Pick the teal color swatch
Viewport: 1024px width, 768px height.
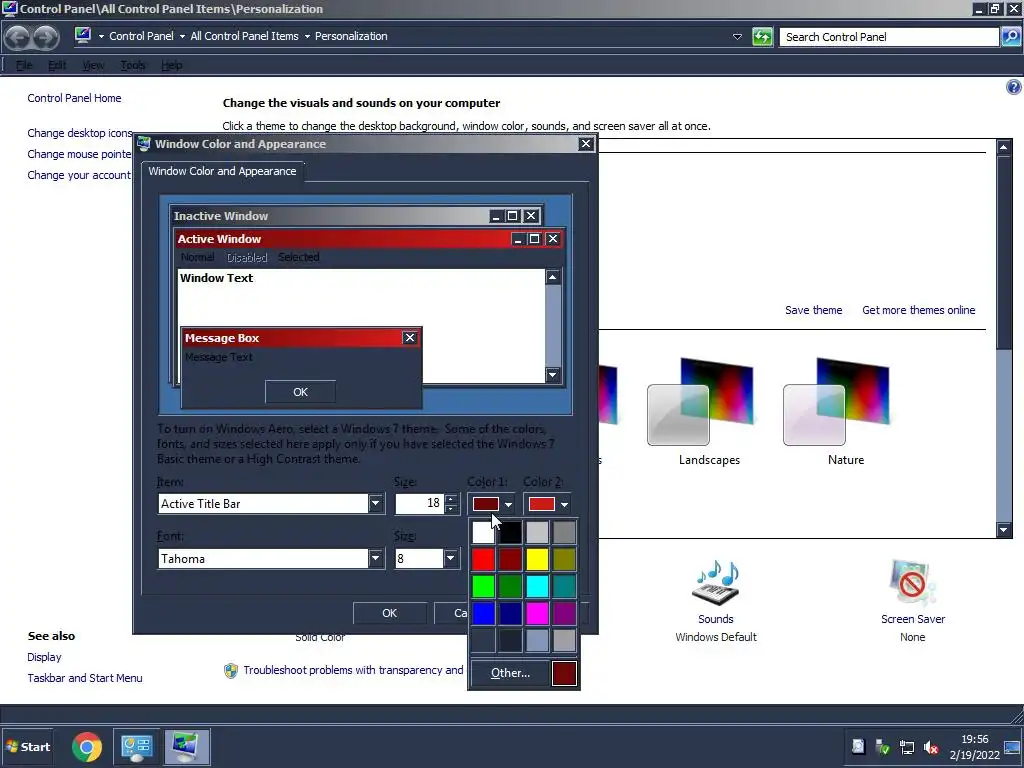point(564,586)
